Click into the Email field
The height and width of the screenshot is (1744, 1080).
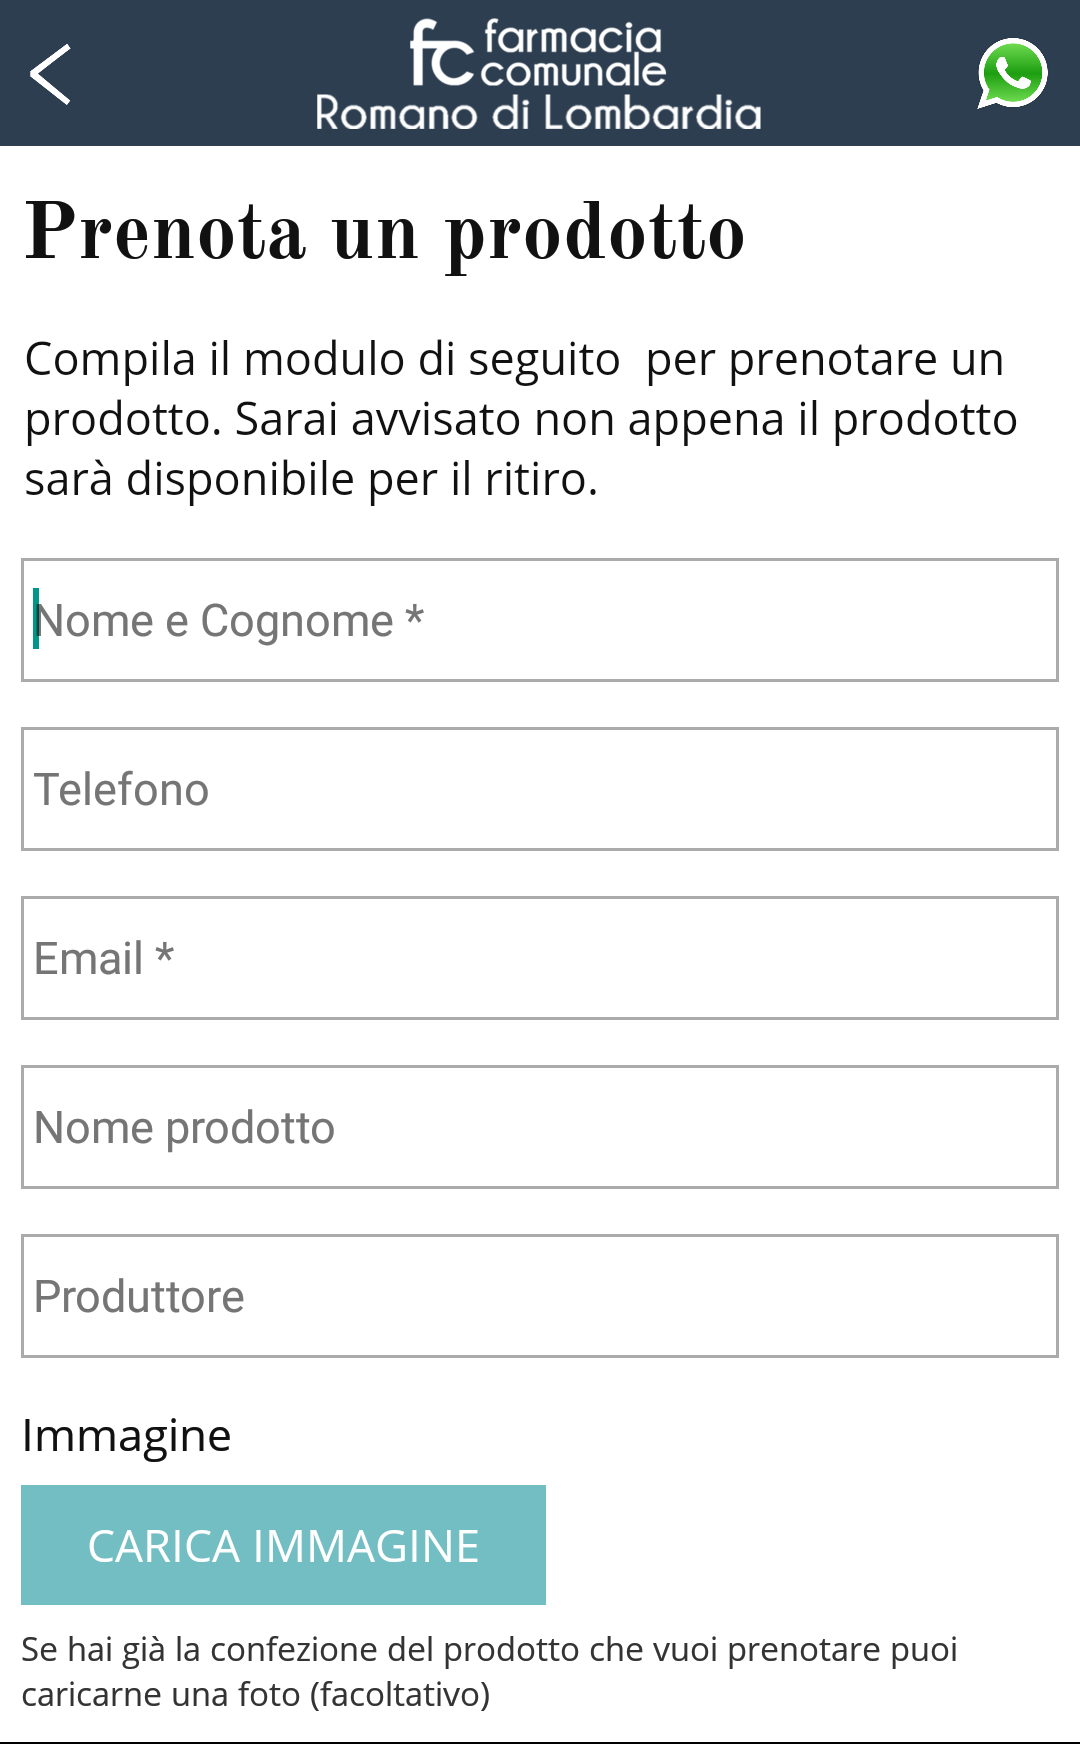tap(540, 958)
